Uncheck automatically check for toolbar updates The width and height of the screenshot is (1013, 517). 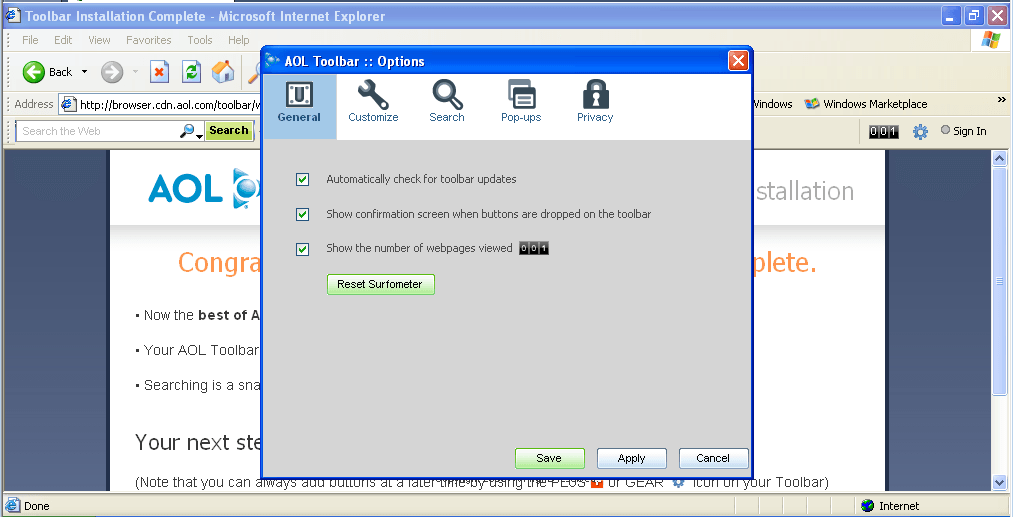pos(303,180)
